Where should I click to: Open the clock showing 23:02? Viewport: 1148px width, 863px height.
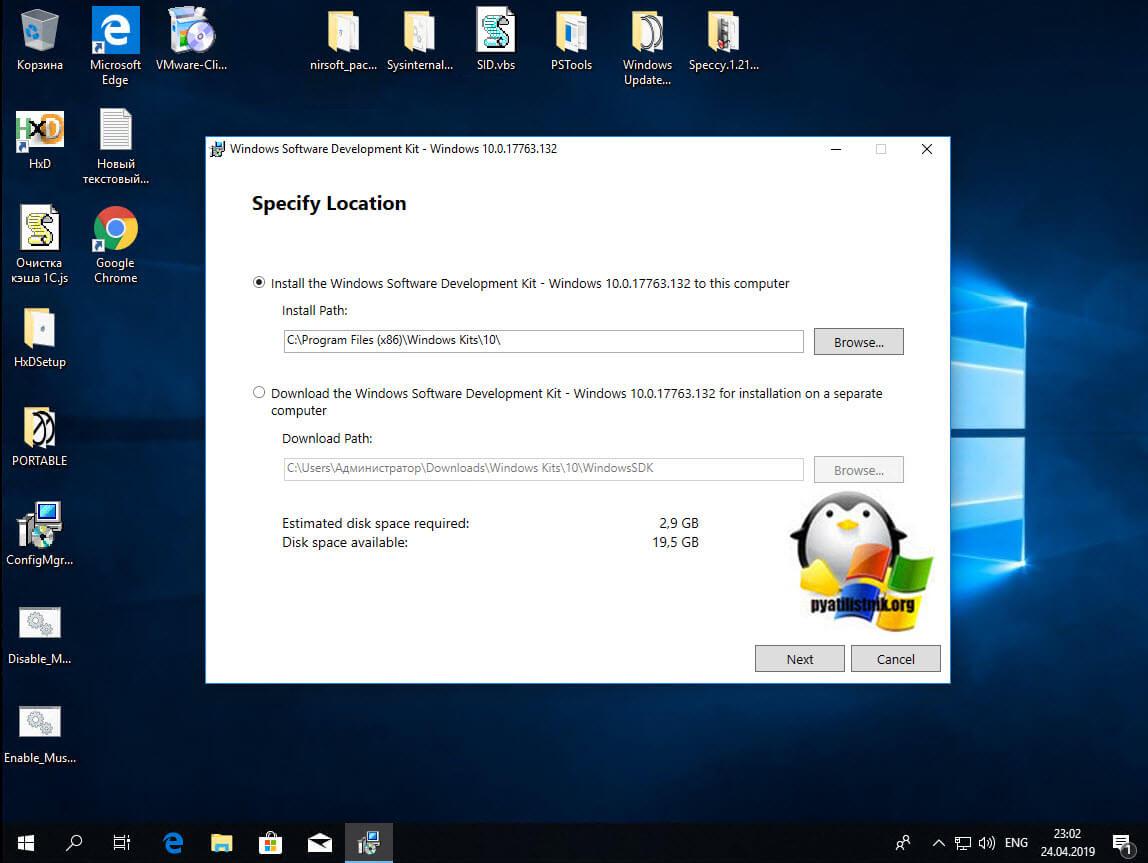1067,843
